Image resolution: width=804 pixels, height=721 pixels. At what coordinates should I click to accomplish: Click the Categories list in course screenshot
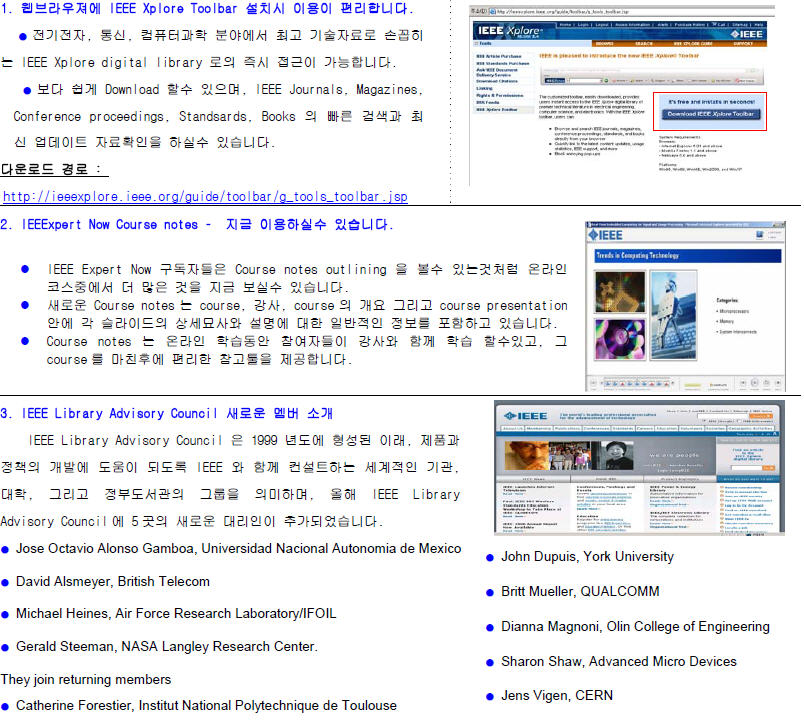pos(736,316)
